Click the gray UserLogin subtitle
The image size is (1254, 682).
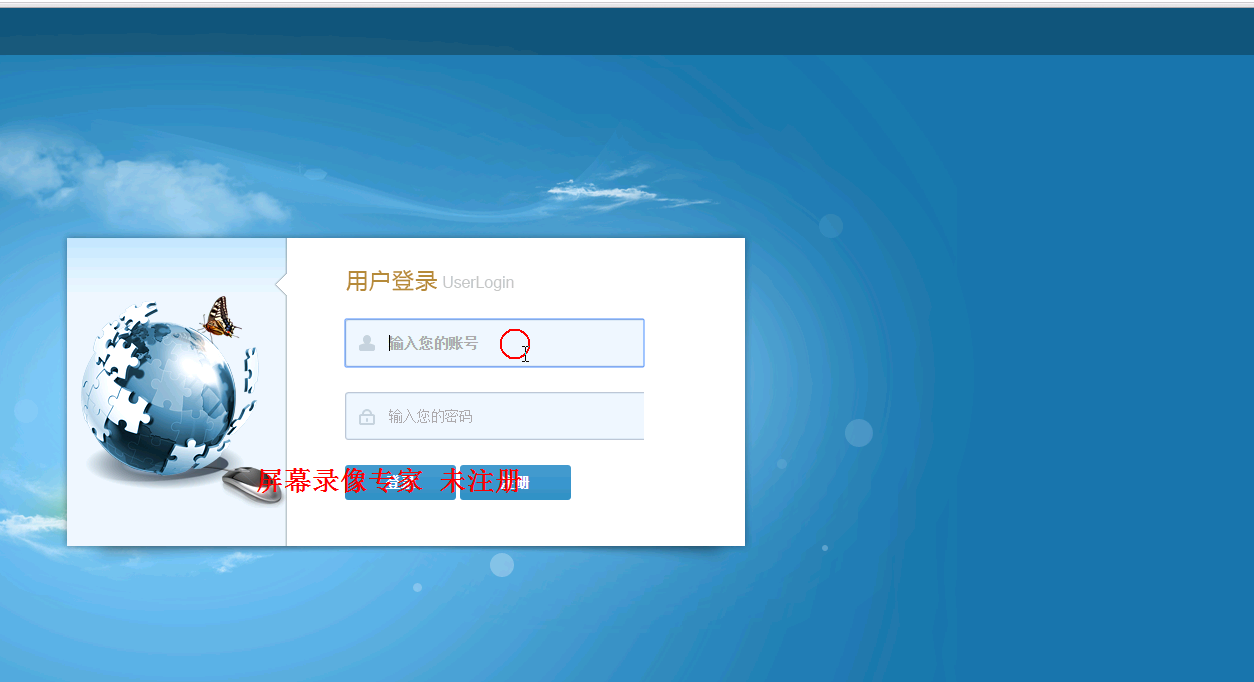(478, 283)
